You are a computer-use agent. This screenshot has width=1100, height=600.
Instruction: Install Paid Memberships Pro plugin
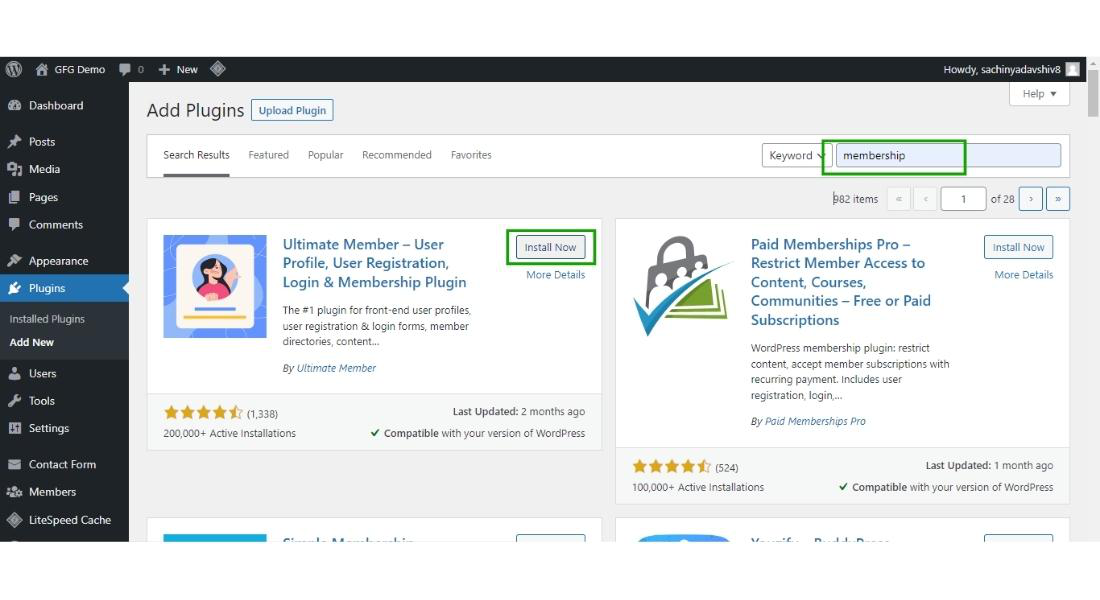(x=1018, y=247)
